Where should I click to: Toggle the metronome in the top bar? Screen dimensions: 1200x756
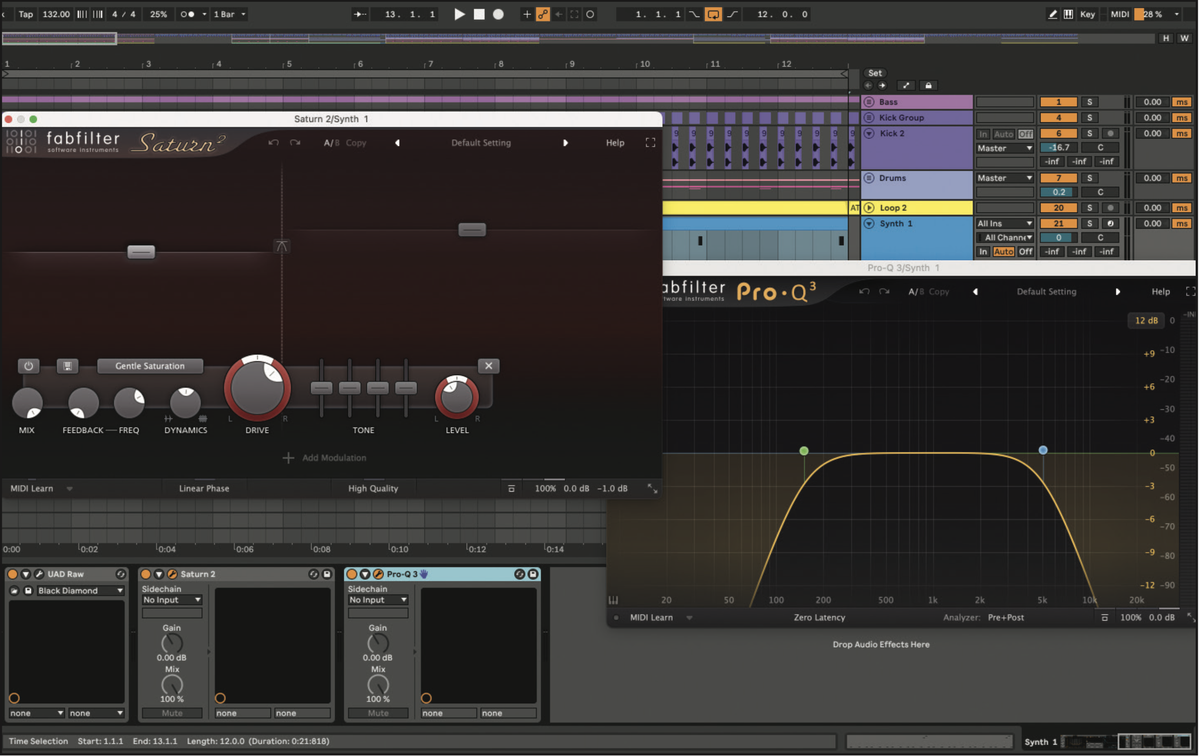coord(188,14)
